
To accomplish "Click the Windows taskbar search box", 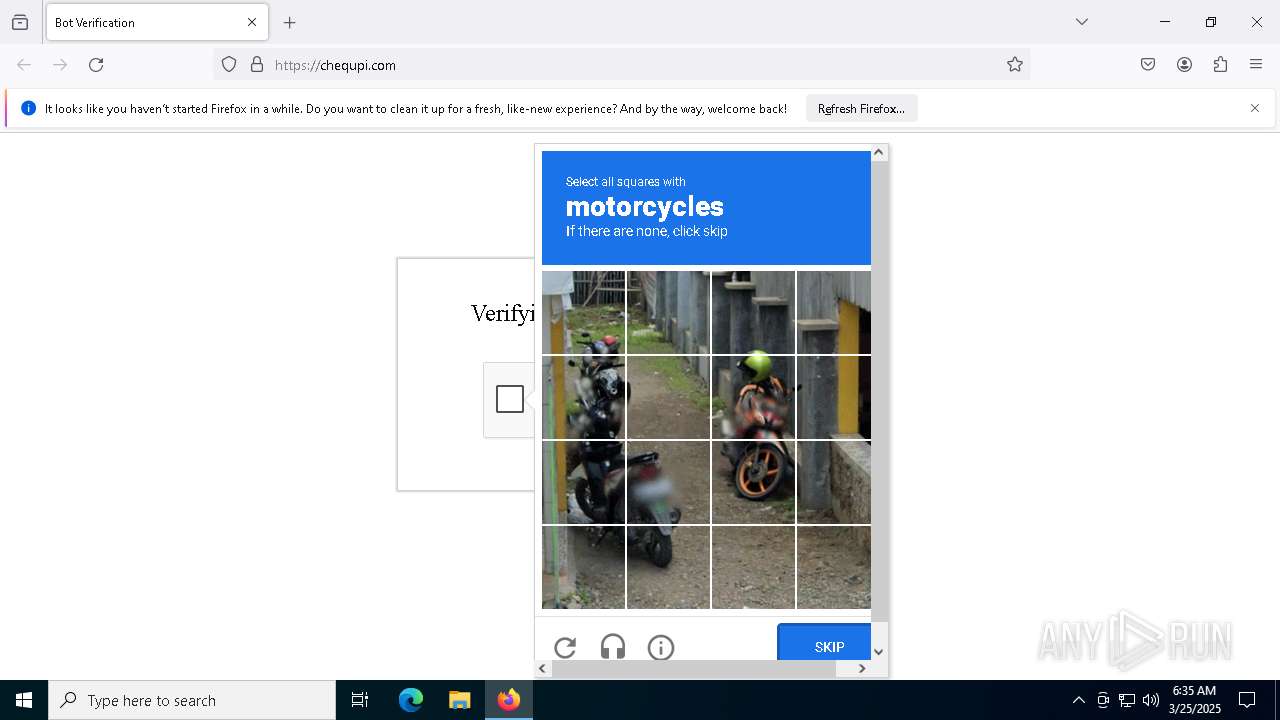I will tap(192, 700).
